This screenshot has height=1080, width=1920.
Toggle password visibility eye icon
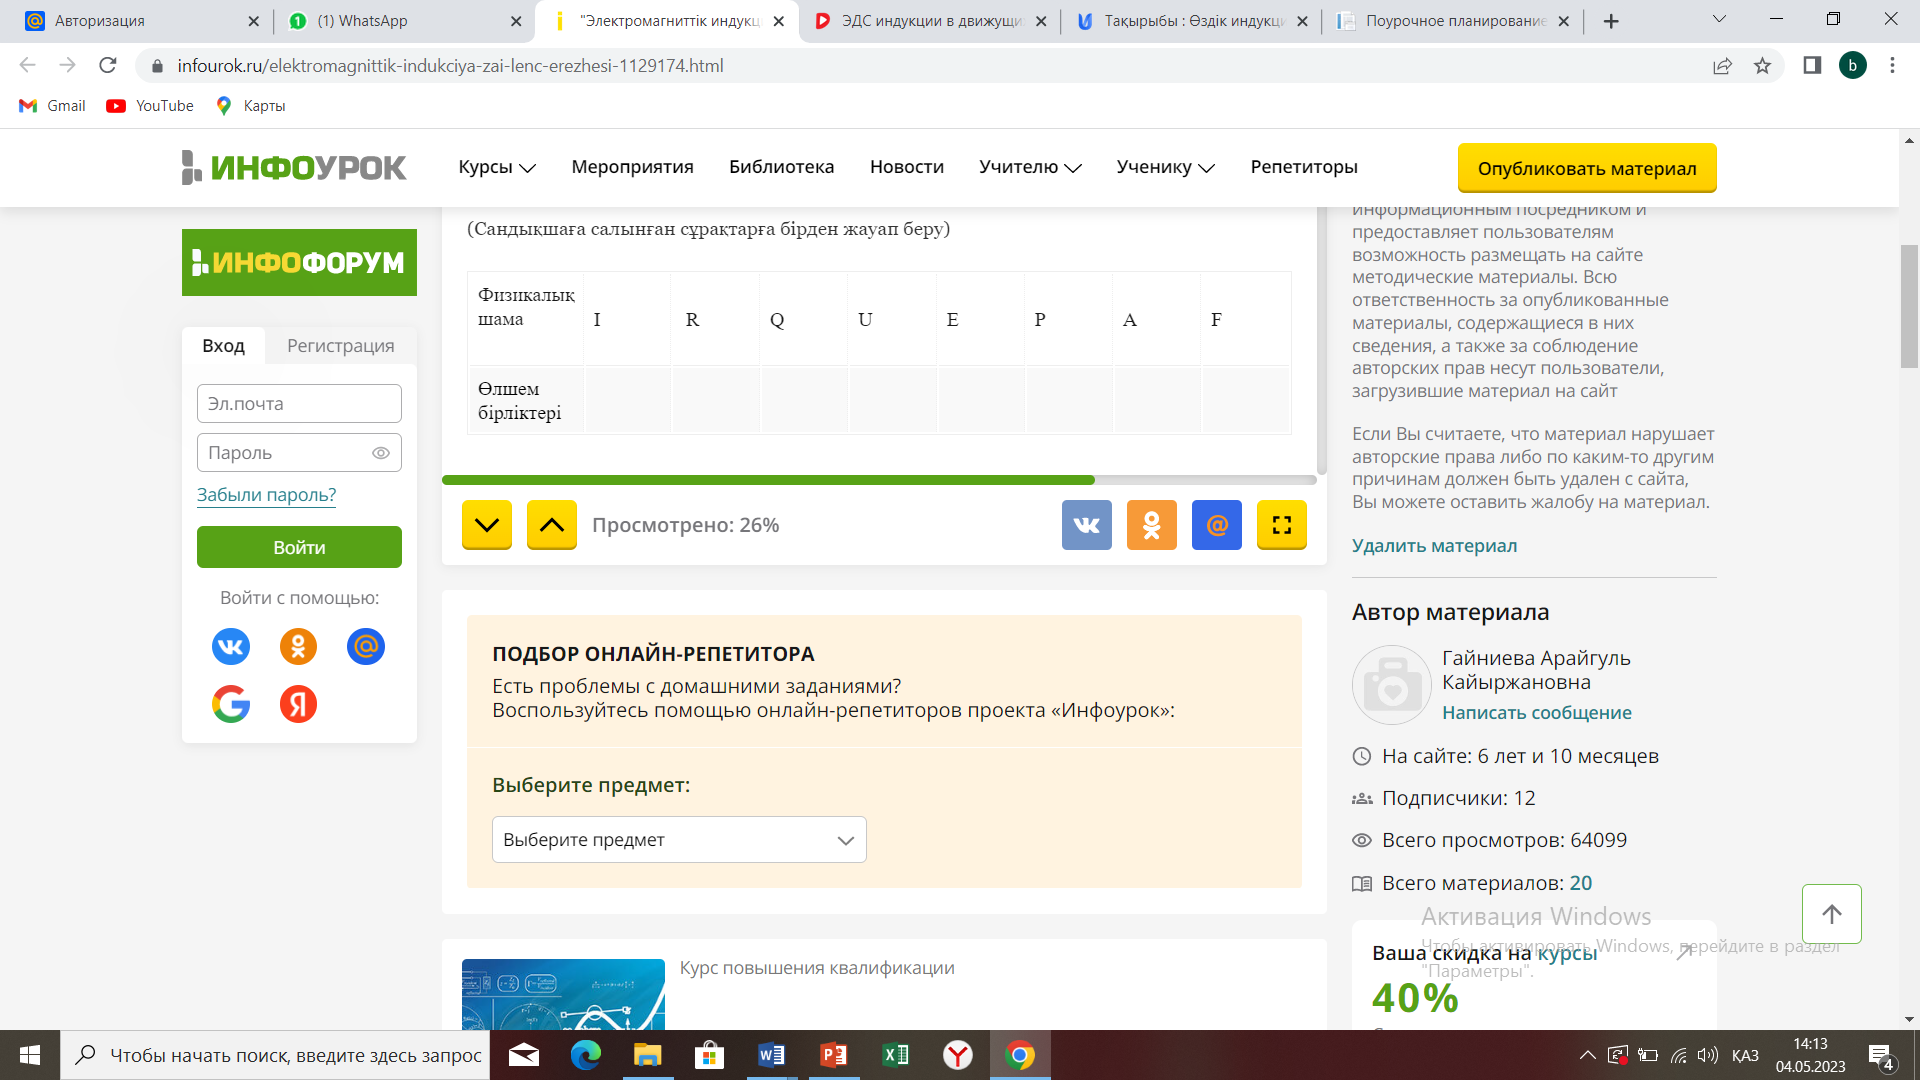[x=380, y=453]
